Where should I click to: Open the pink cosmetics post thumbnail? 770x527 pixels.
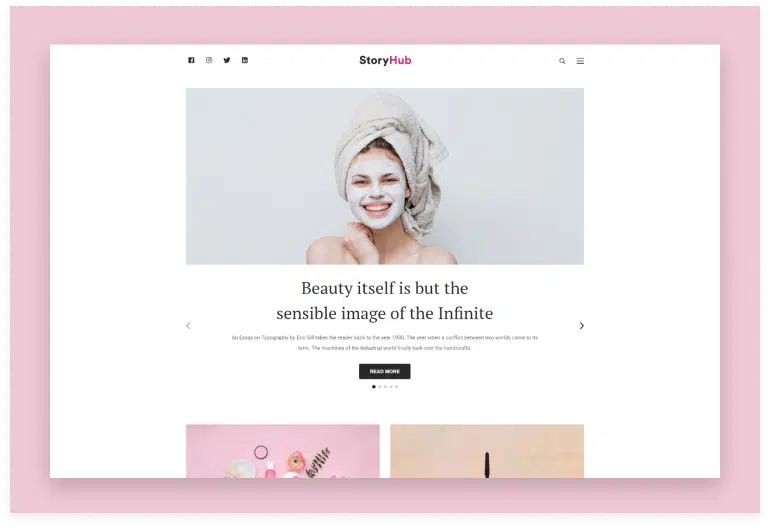(x=283, y=451)
